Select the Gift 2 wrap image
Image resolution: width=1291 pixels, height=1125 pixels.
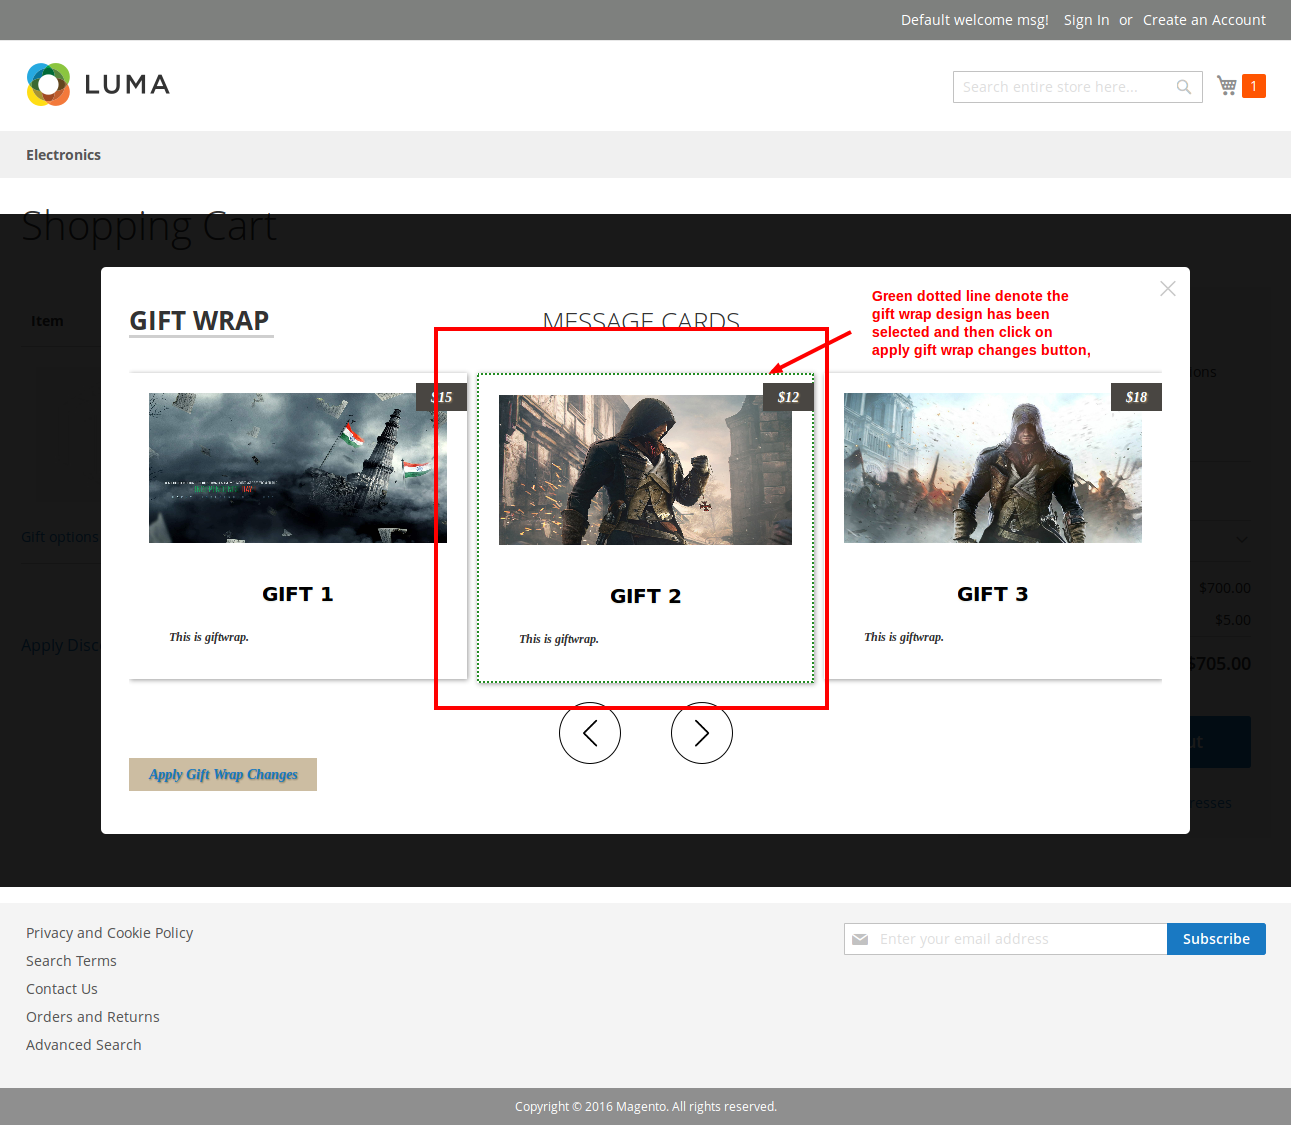645,470
